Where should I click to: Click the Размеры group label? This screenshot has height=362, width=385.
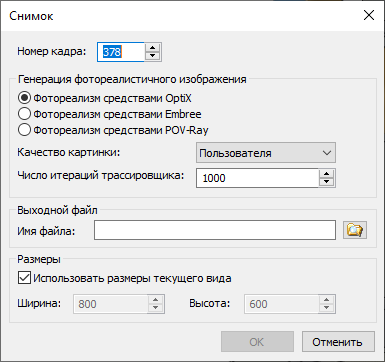39,259
